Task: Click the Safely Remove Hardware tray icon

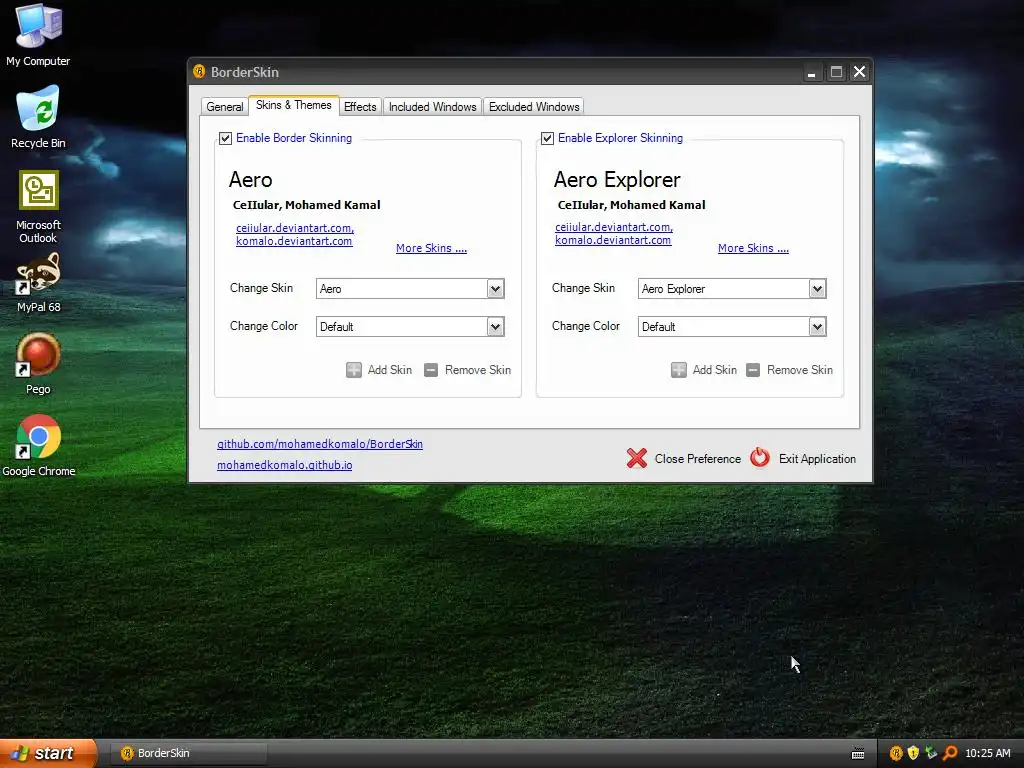Action: tap(931, 753)
